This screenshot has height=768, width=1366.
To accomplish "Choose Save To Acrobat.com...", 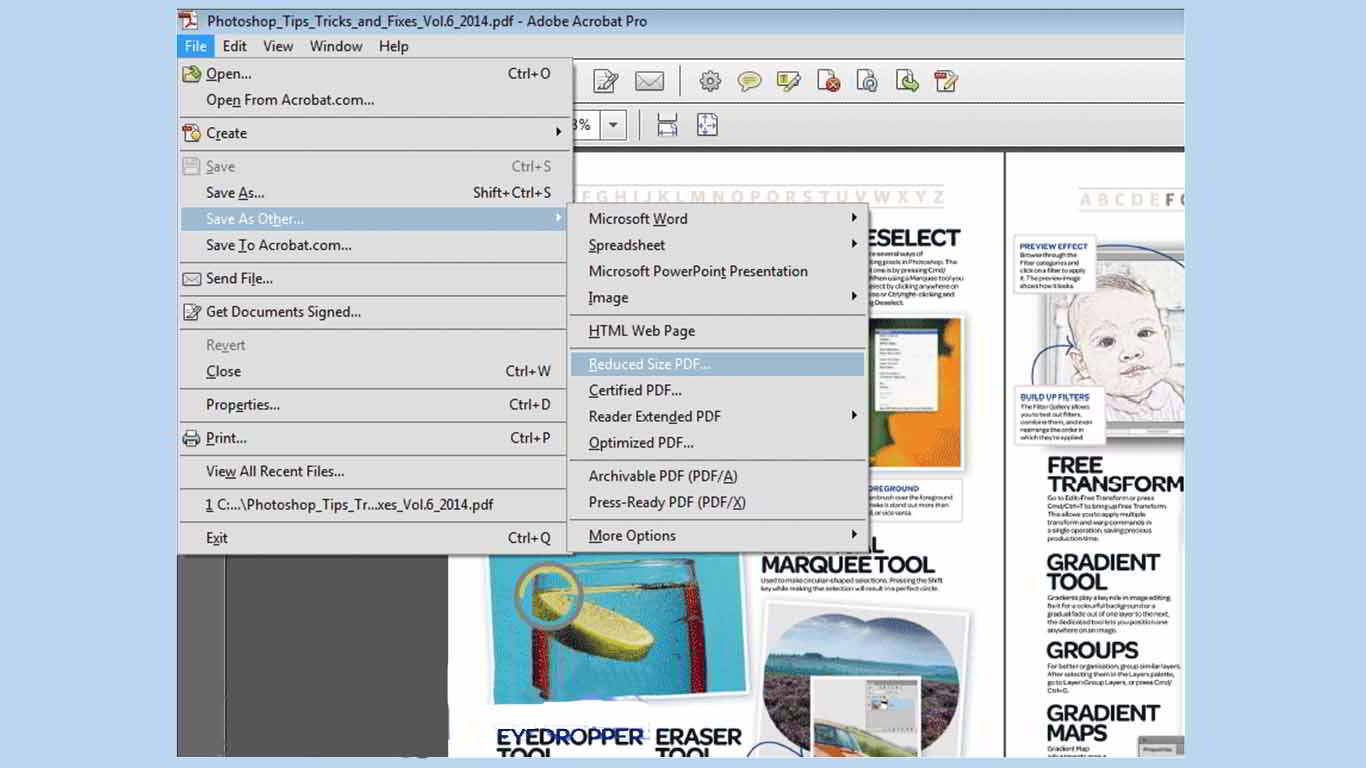I will pos(371,245).
